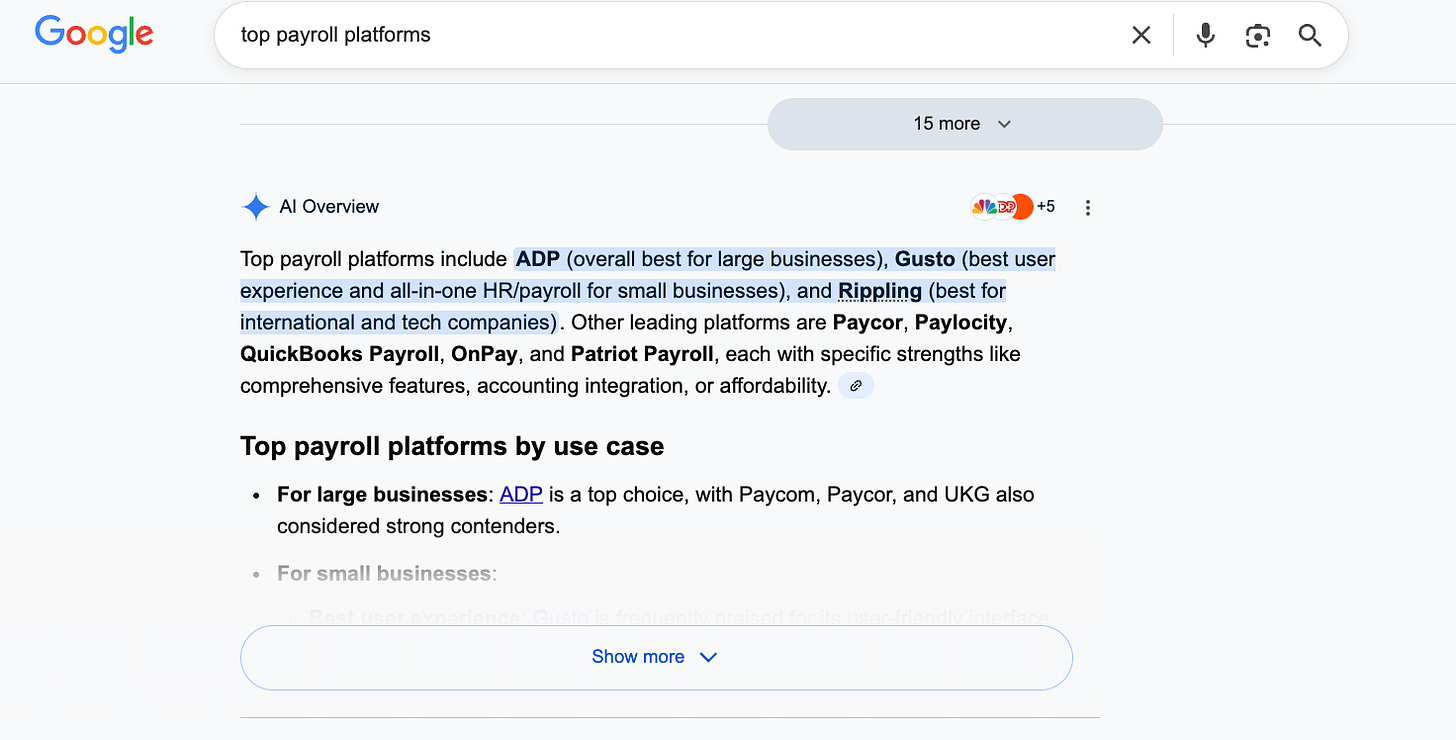Viewport: 1456px width, 740px height.
Task: Click the red DP source favicon
Action: pyautogui.click(x=1005, y=207)
